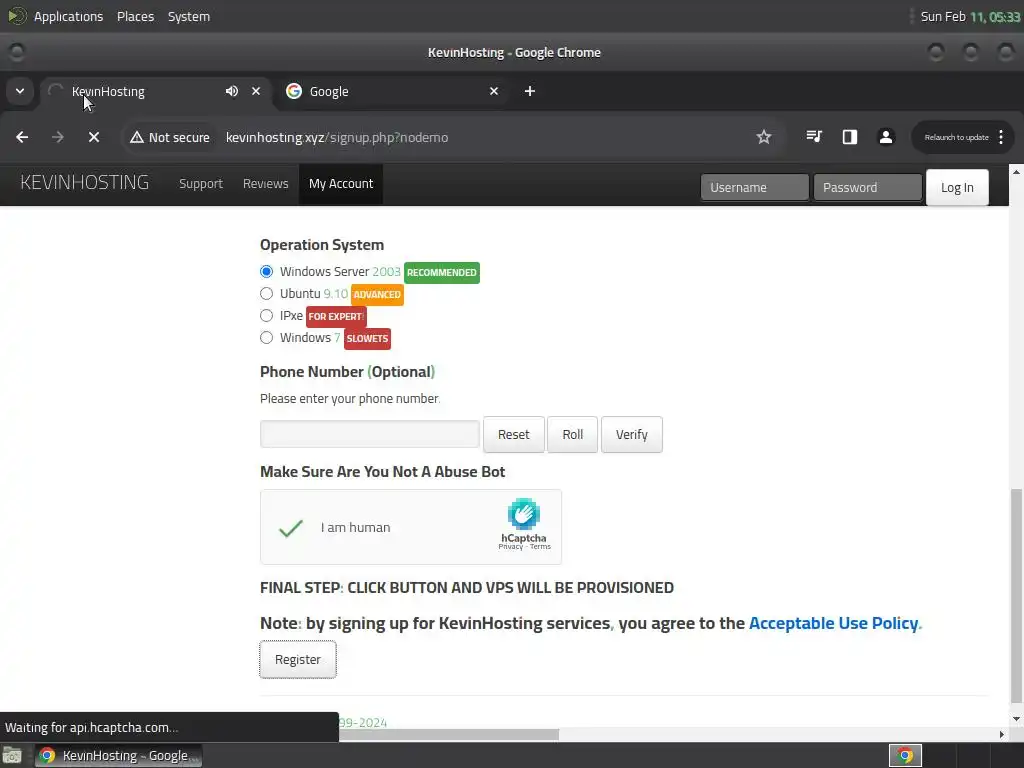Open the Places menu
This screenshot has width=1024, height=768.
point(135,16)
